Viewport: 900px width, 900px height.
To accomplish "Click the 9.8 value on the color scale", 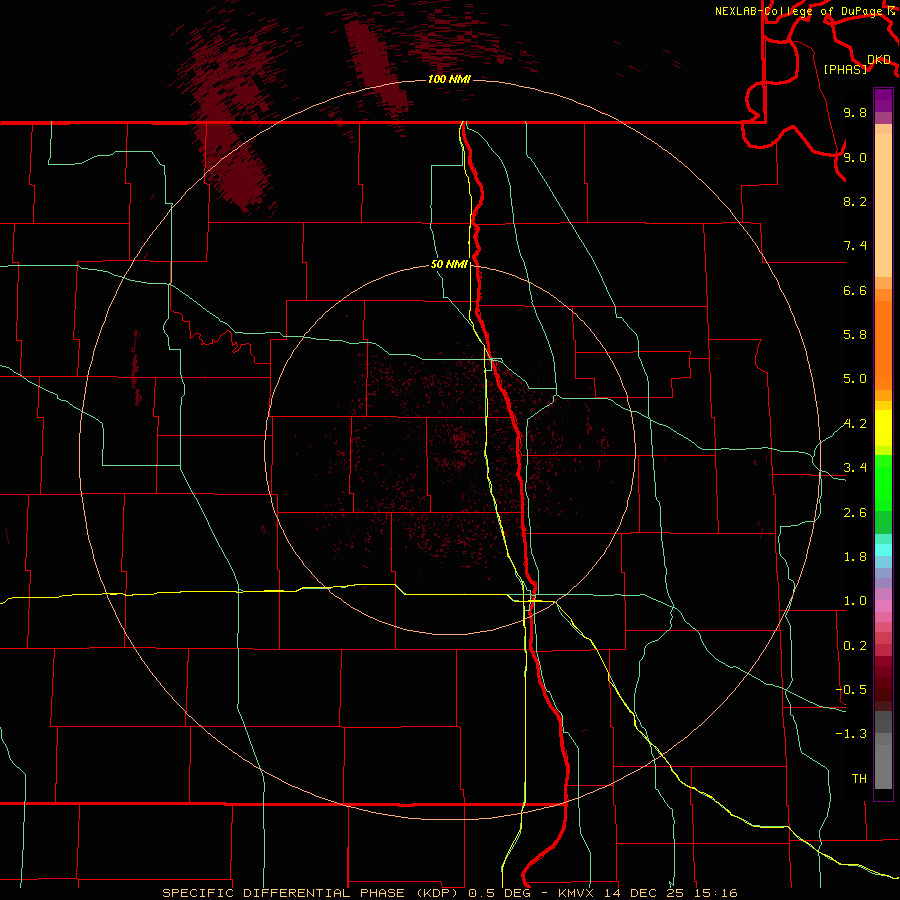I will click(x=855, y=112).
